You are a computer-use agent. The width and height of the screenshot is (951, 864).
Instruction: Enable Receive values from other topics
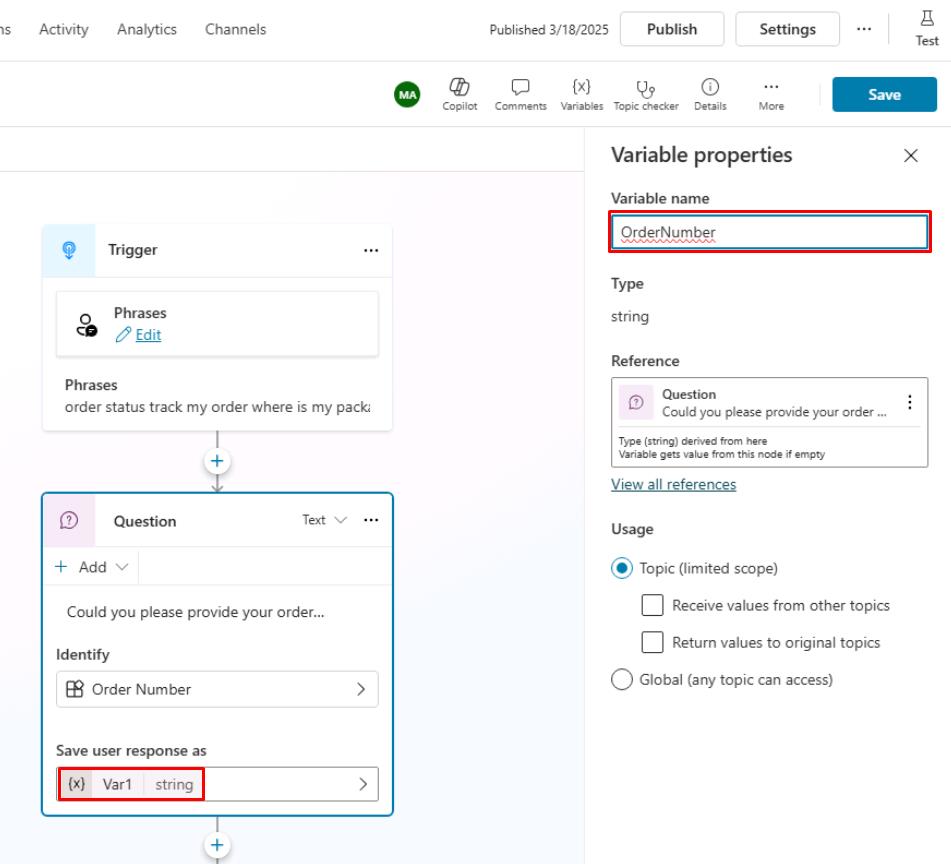(652, 605)
